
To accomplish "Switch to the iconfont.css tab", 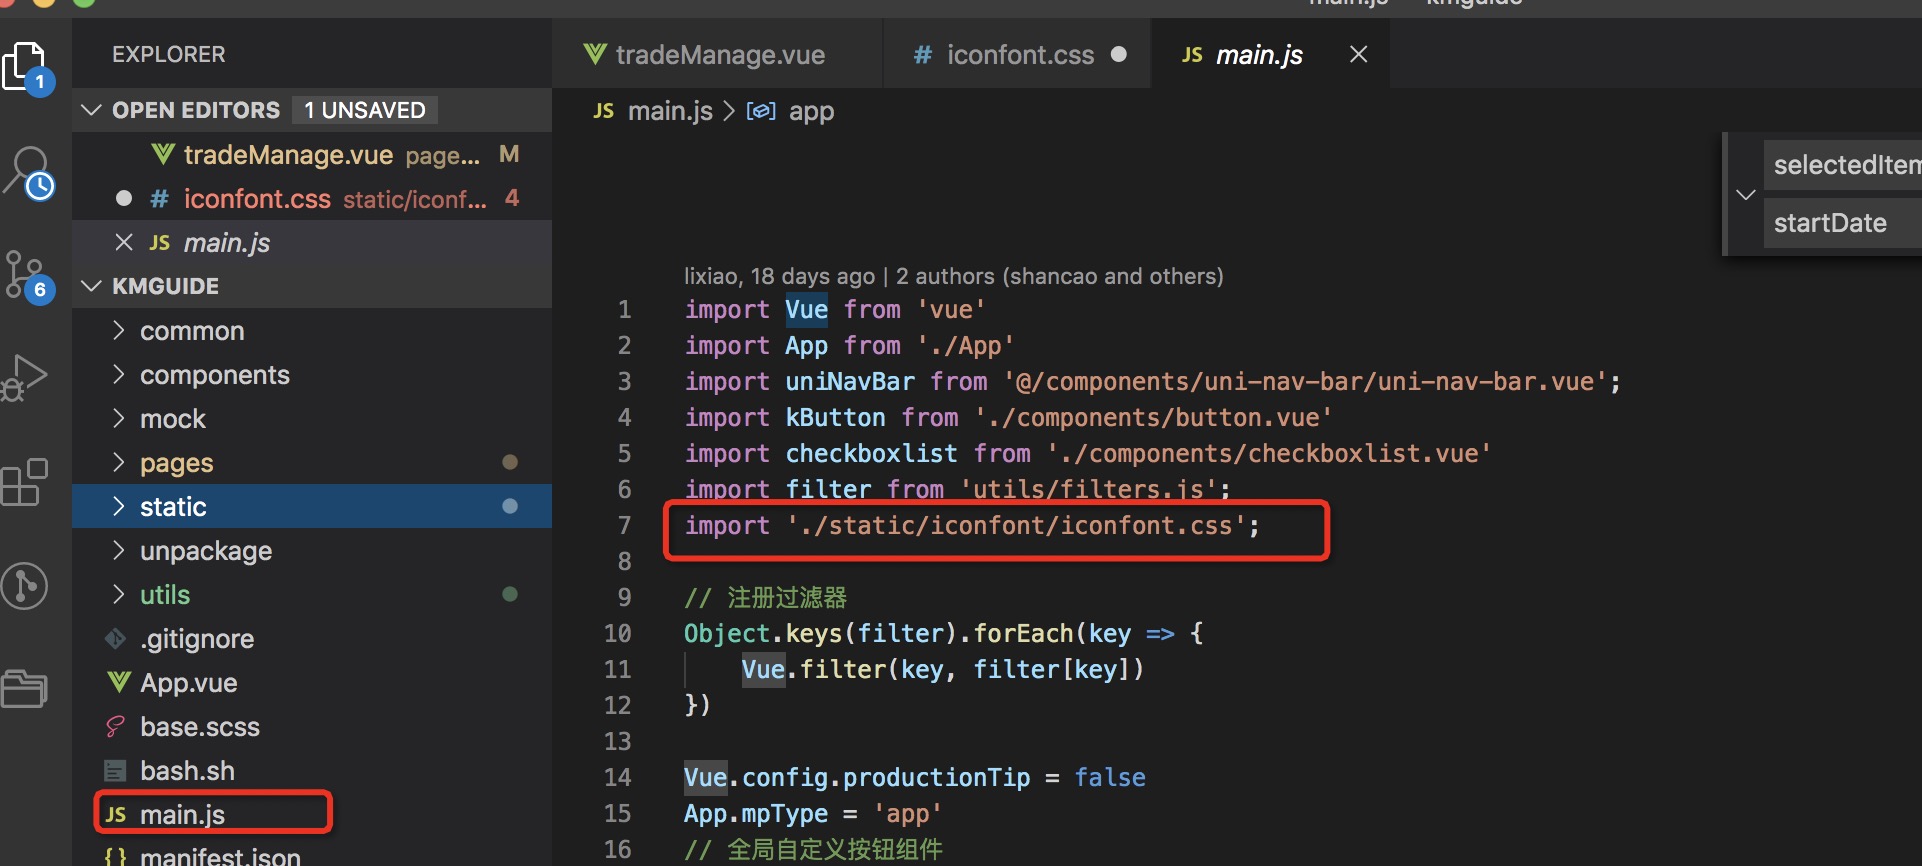I will 1018,54.
